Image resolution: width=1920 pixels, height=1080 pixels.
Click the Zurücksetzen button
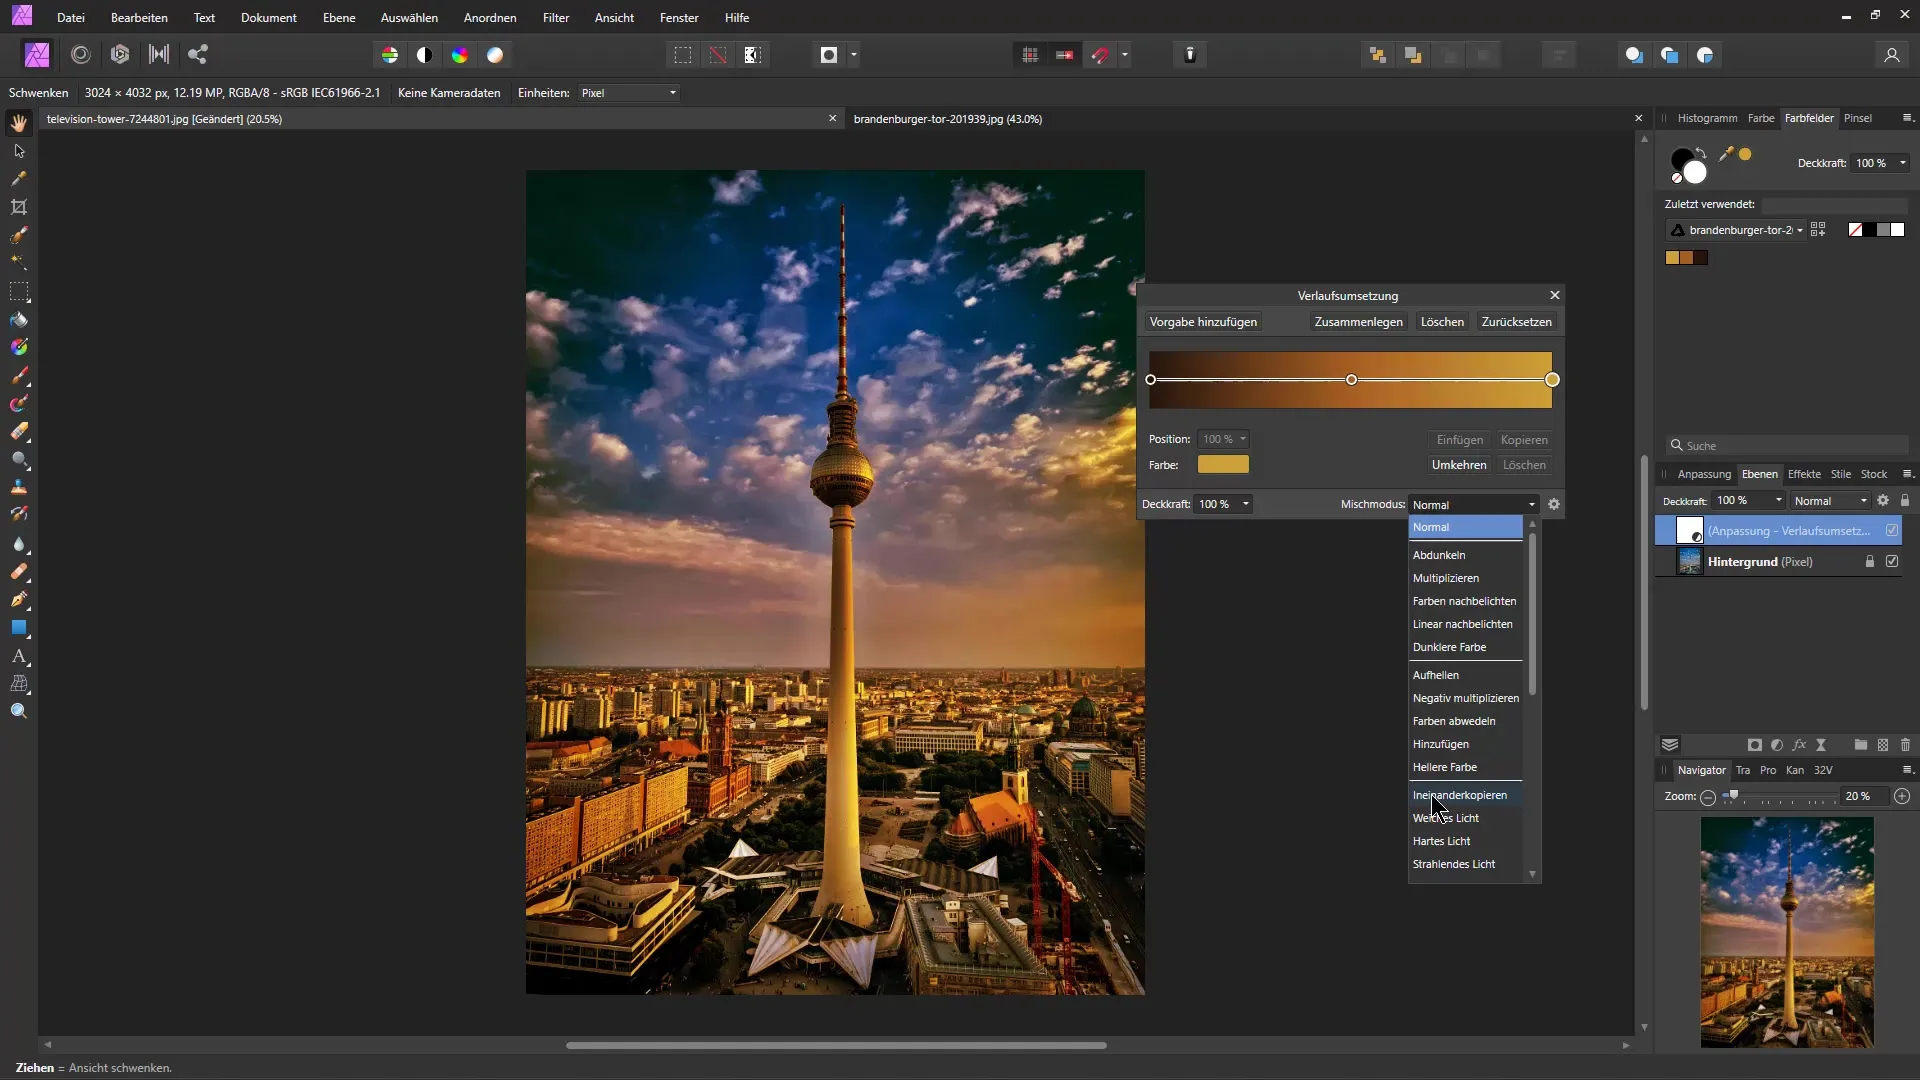tap(1516, 322)
